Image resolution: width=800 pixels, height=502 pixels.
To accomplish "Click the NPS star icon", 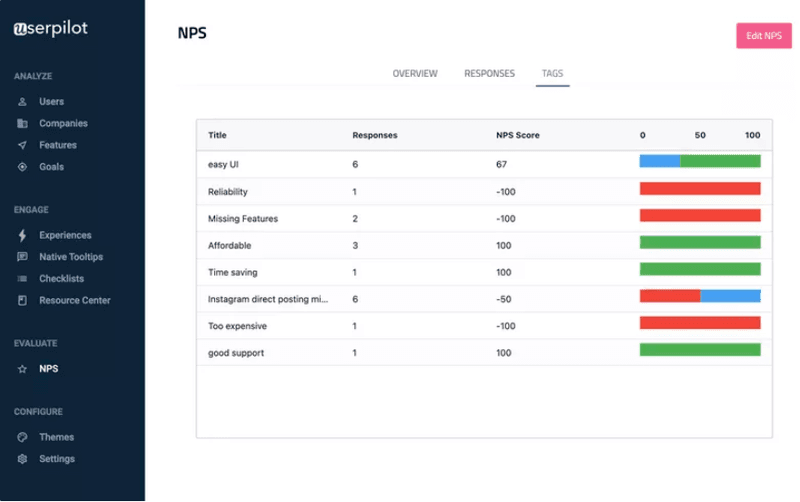I will [x=22, y=369].
